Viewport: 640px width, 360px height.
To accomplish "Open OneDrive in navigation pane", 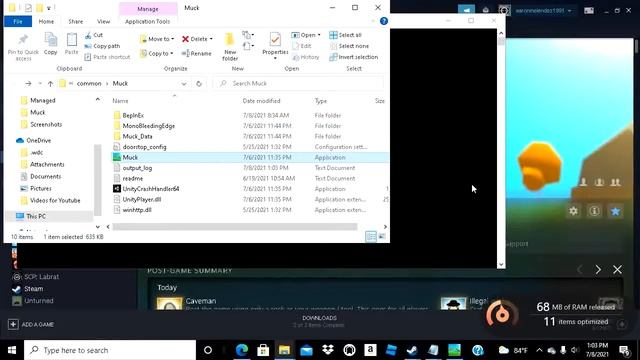I will (x=38, y=140).
